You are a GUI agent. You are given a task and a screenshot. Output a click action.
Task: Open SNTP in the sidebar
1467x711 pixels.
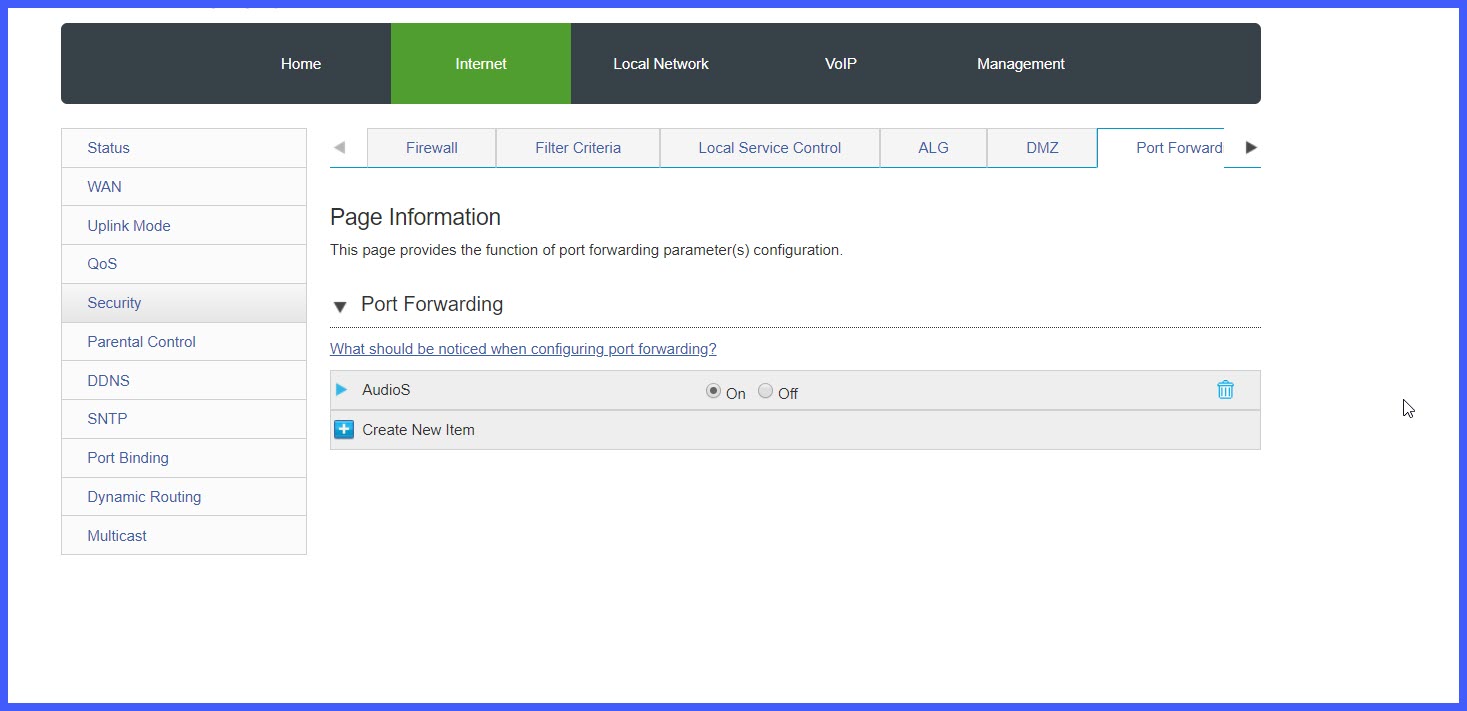click(x=184, y=419)
